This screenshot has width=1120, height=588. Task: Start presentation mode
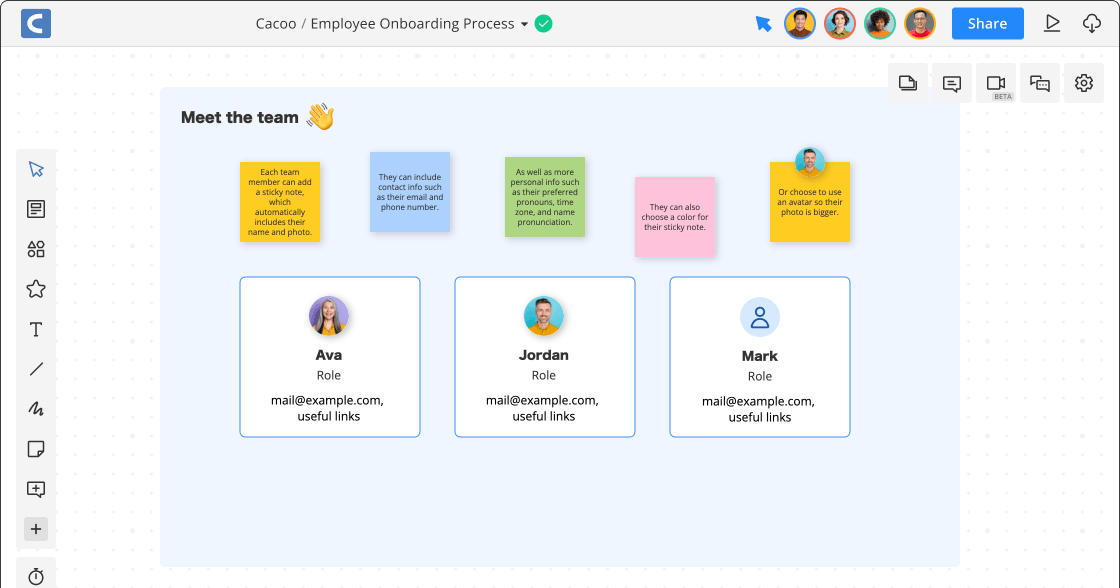[x=1052, y=22]
